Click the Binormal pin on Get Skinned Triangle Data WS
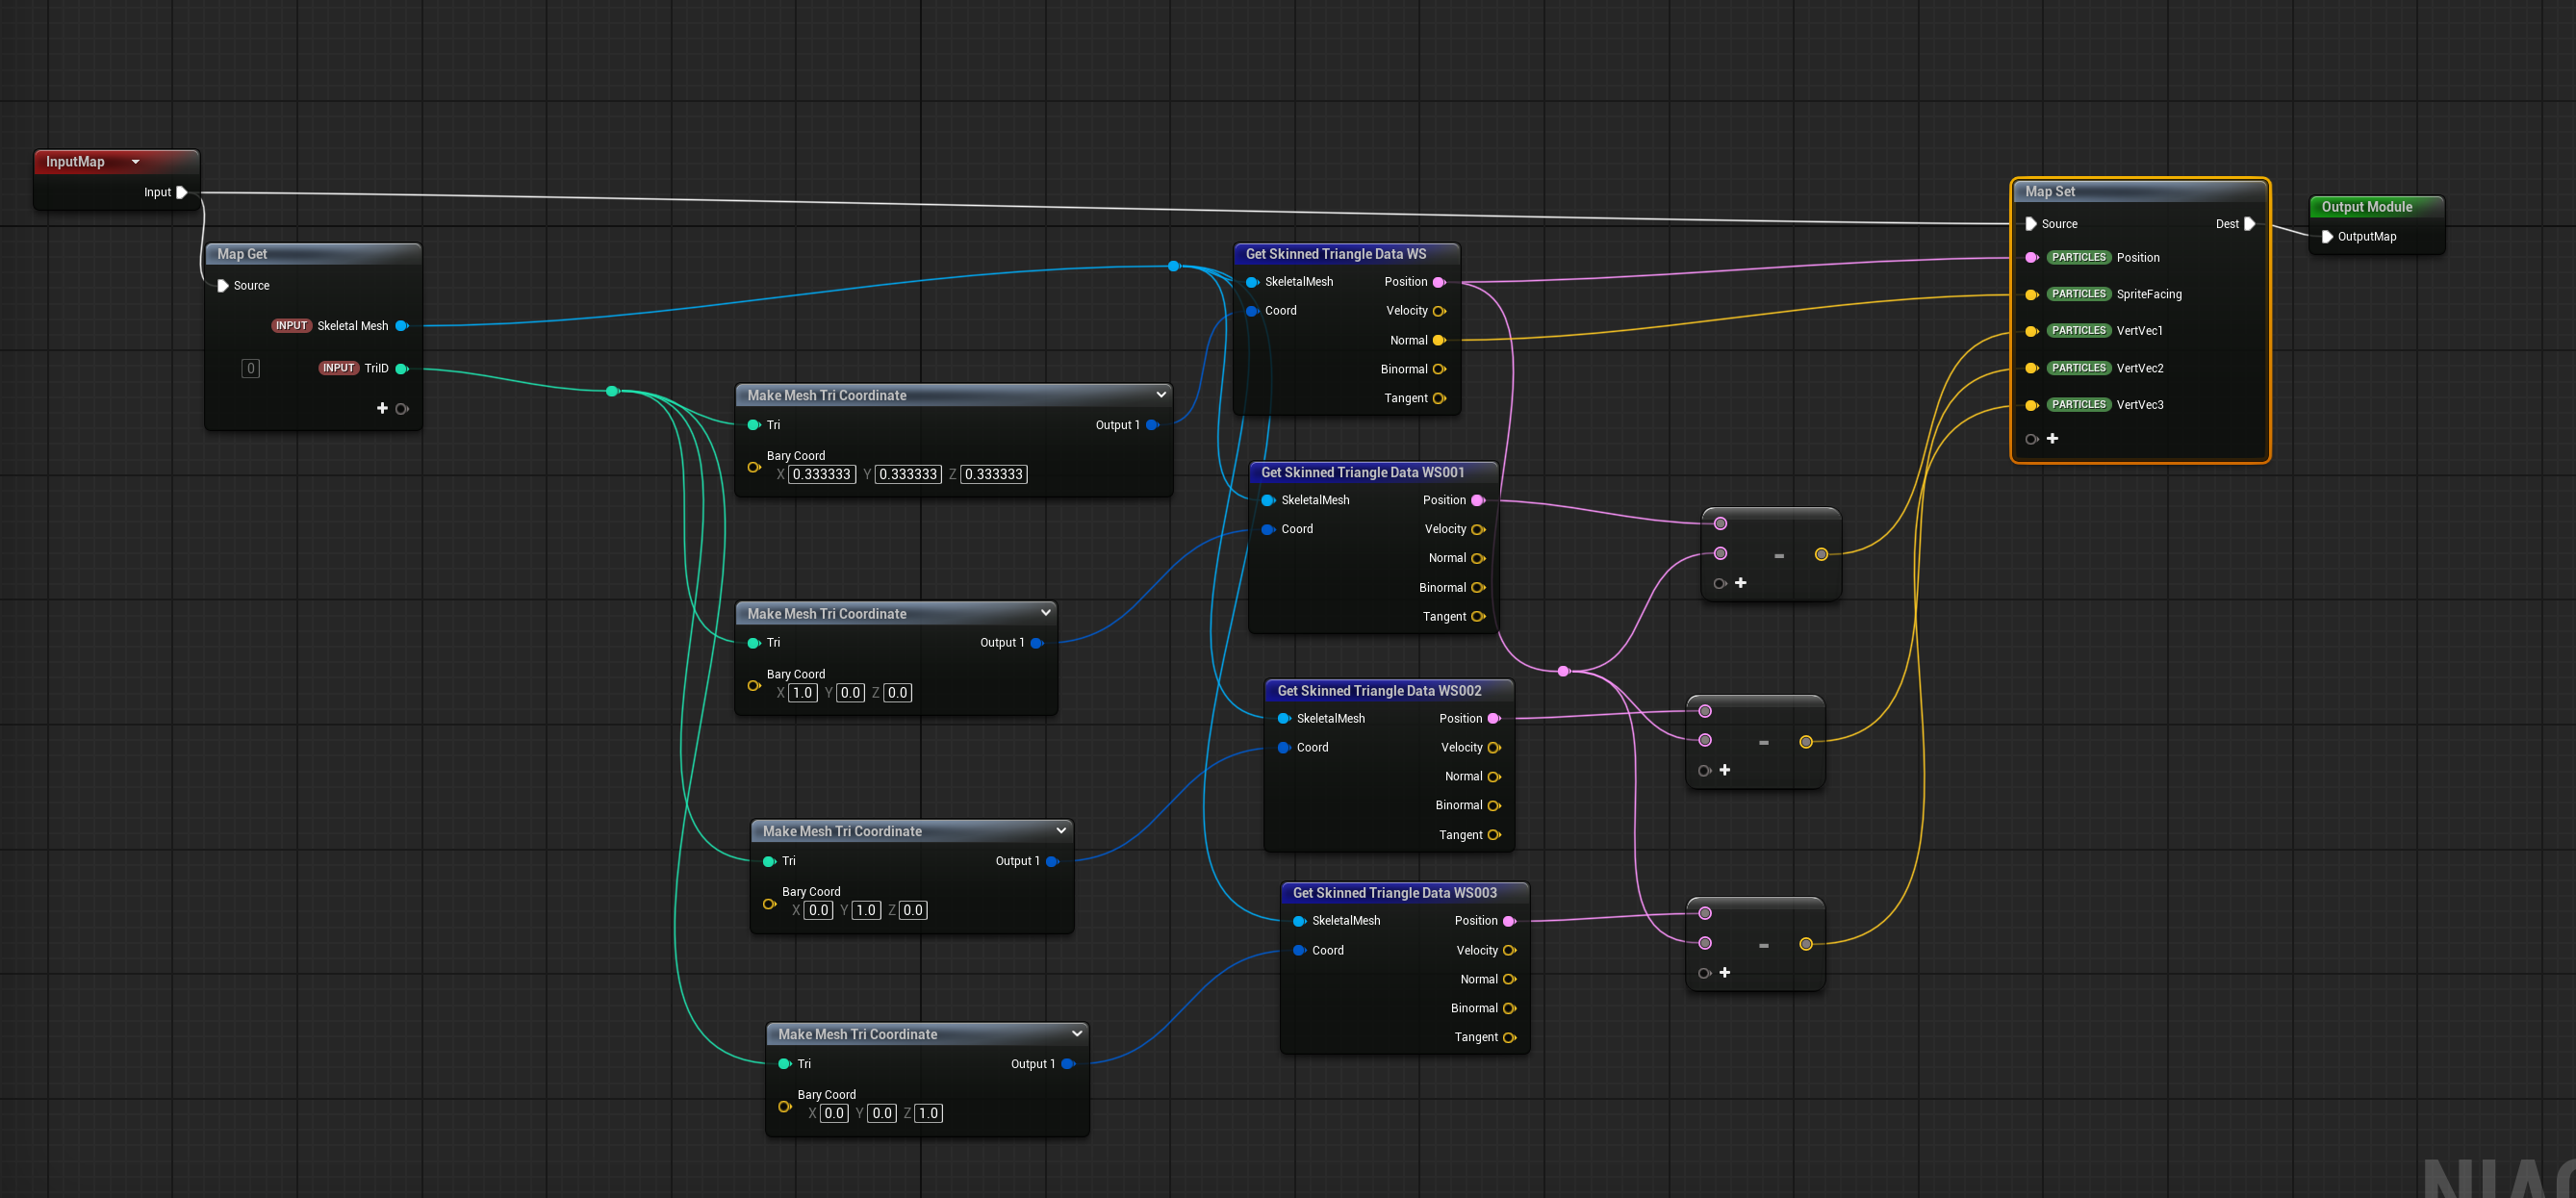This screenshot has height=1198, width=2576. 1439,370
